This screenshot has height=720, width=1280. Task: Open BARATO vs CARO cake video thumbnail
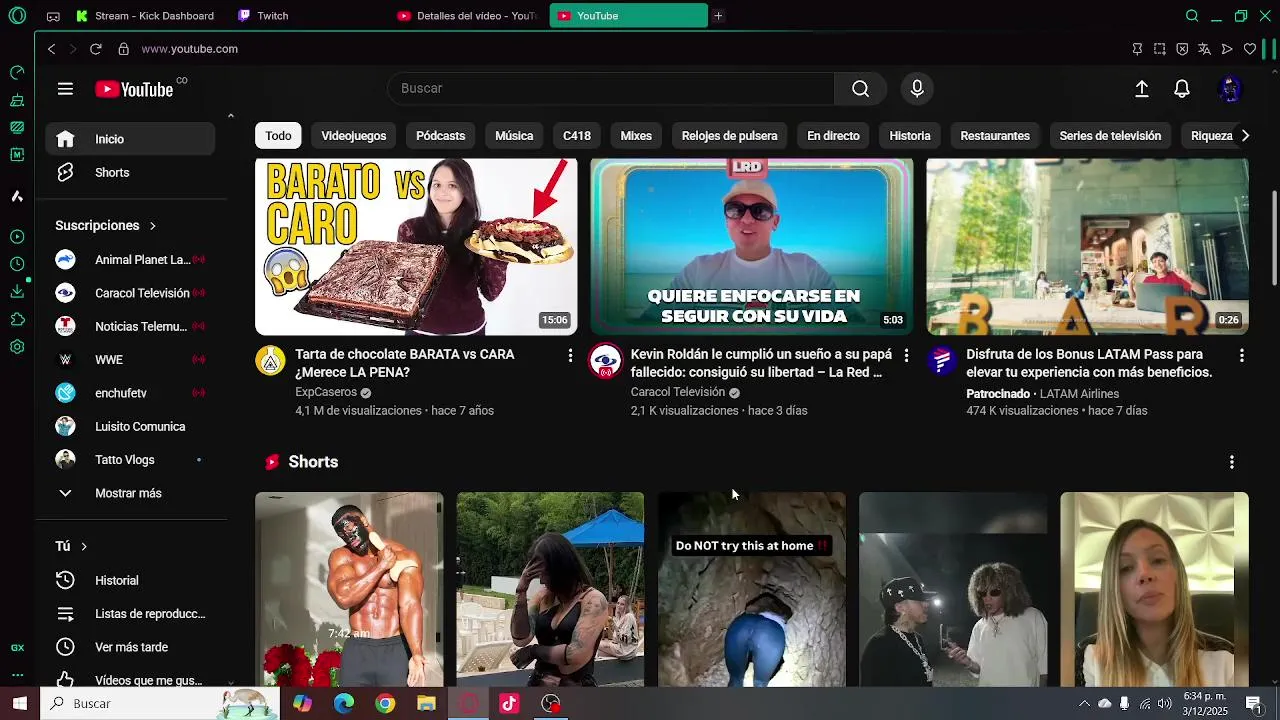click(416, 246)
